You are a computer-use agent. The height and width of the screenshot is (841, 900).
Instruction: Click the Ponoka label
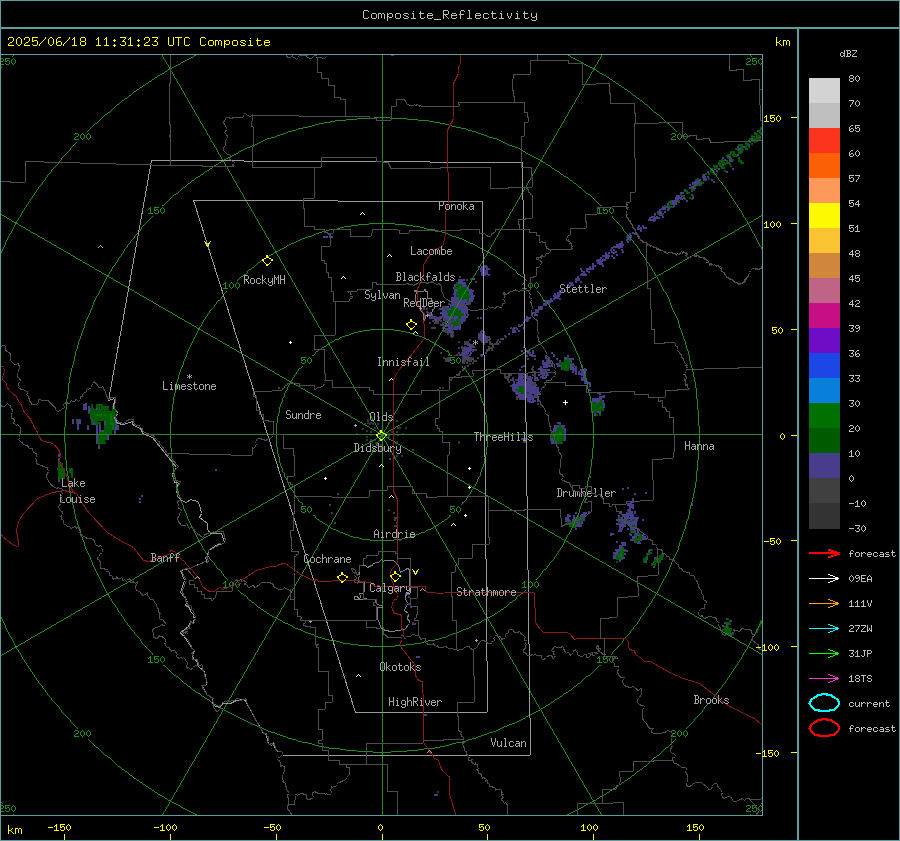point(456,206)
